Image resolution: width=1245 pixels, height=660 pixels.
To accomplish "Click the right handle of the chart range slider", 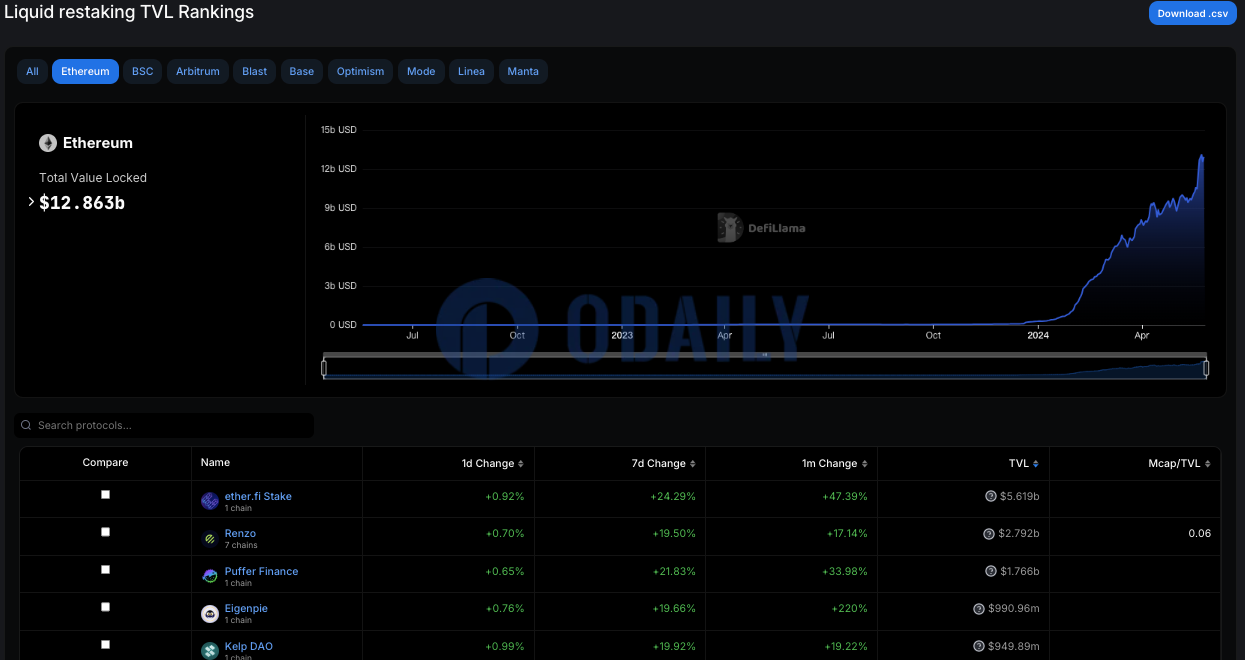I will (1206, 368).
